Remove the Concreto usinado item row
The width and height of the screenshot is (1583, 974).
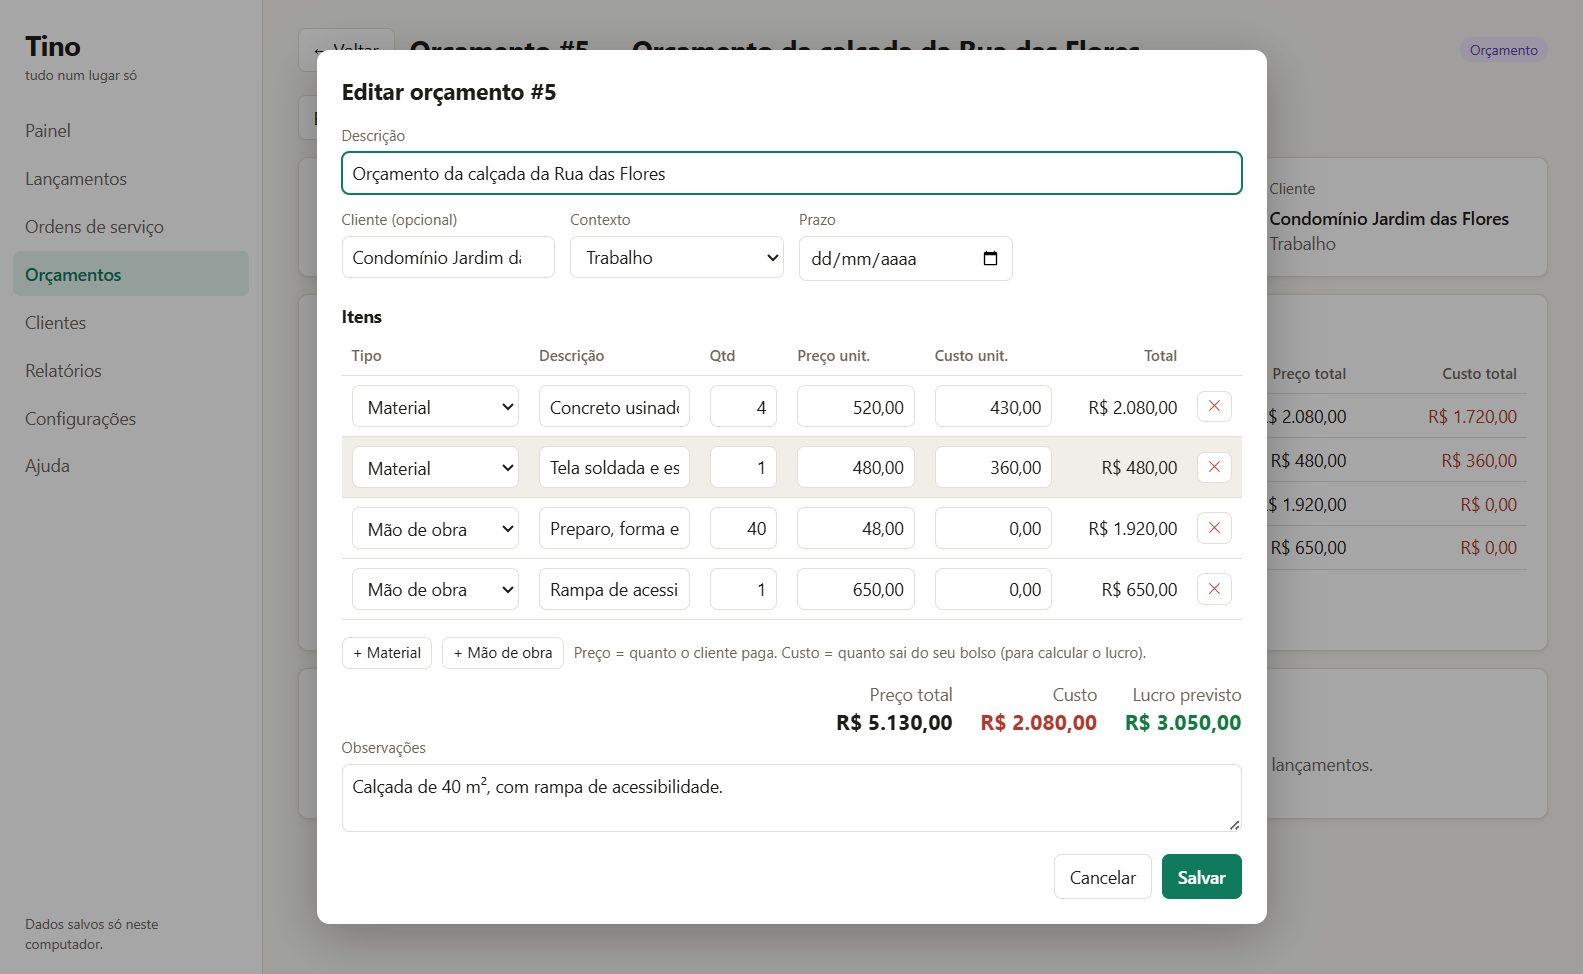click(1214, 407)
